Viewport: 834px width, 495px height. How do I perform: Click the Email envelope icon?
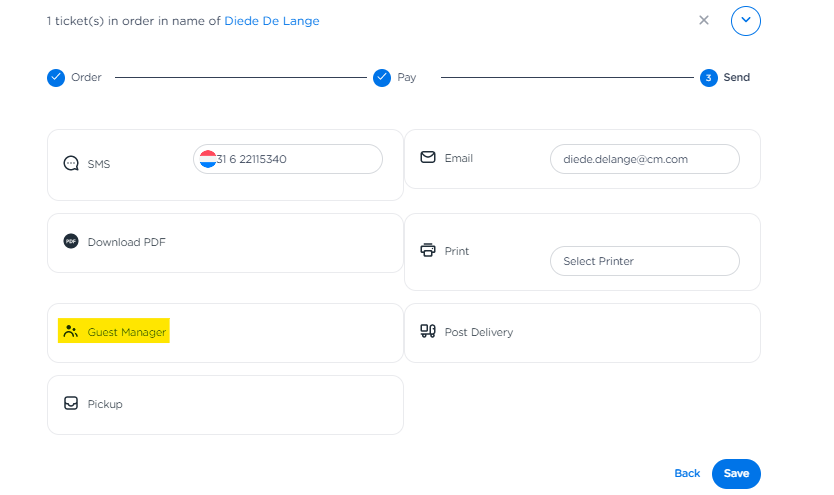[428, 158]
